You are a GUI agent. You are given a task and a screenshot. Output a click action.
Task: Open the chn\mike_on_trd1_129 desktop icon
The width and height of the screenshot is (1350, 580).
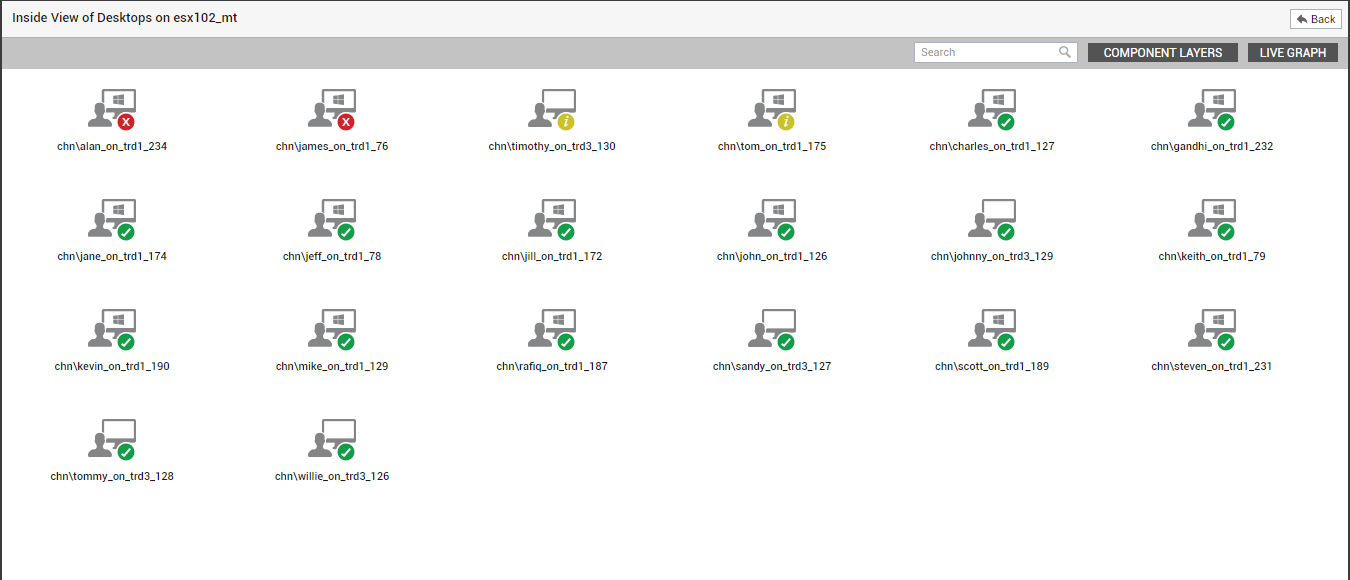pyautogui.click(x=332, y=330)
